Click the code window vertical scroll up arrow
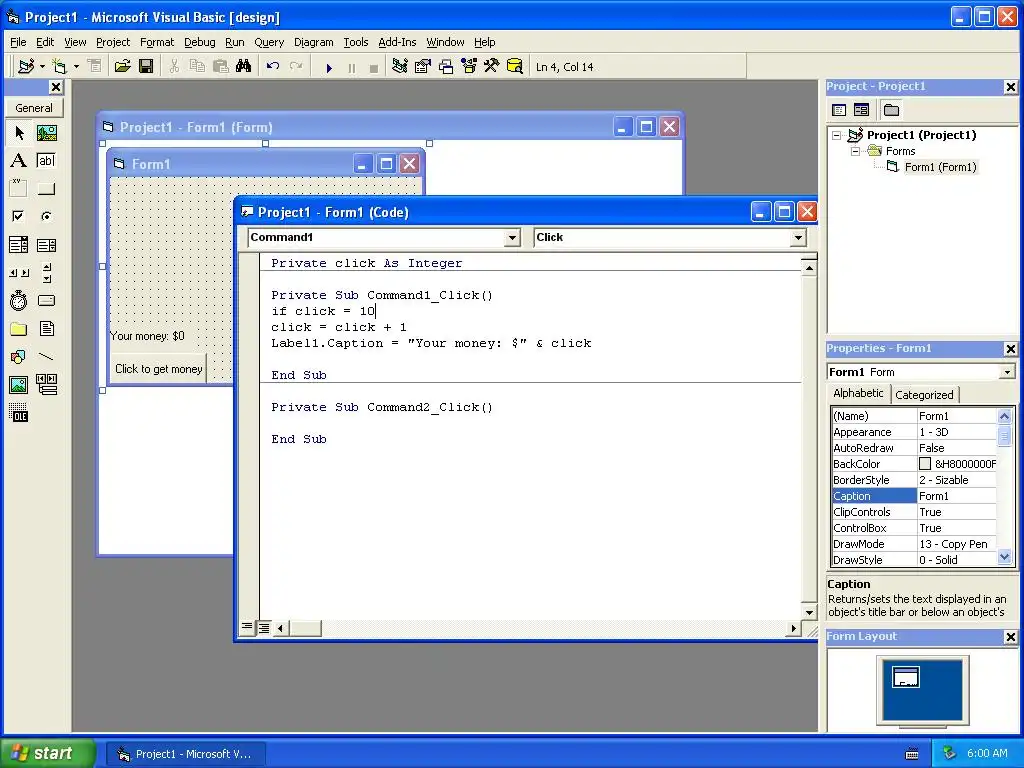The image size is (1024, 768). 809,268
